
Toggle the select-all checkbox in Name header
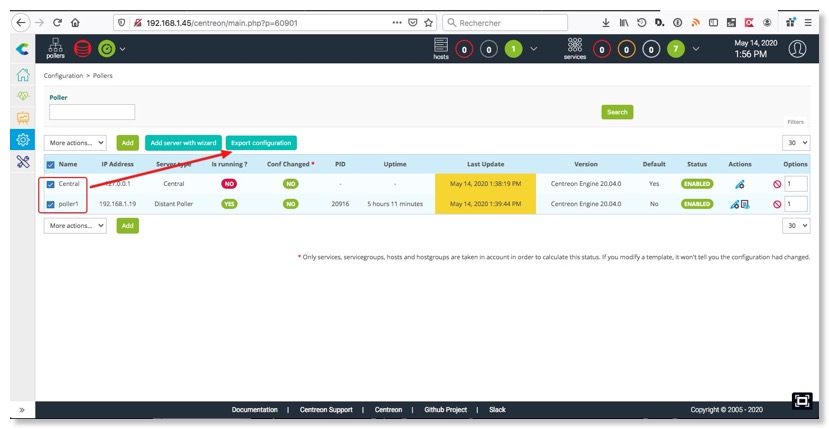click(51, 164)
